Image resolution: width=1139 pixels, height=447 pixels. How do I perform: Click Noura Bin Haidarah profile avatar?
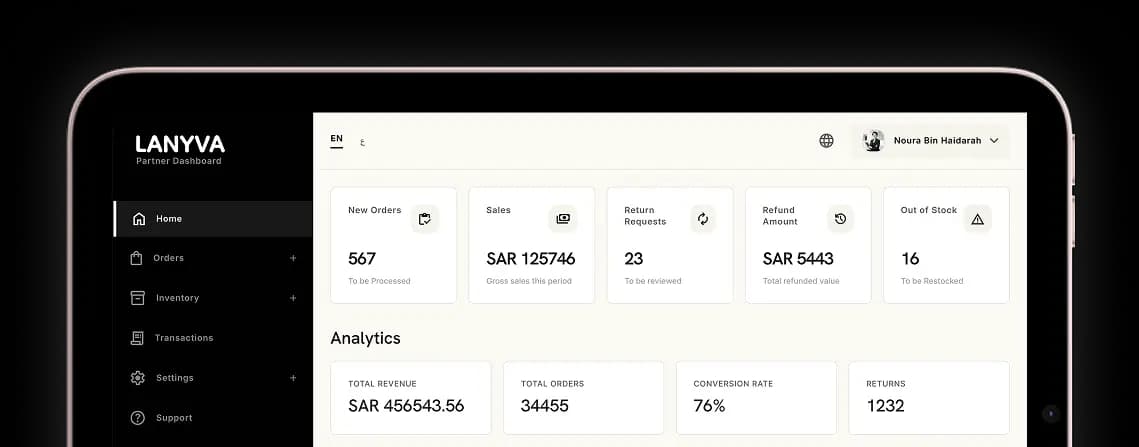873,140
